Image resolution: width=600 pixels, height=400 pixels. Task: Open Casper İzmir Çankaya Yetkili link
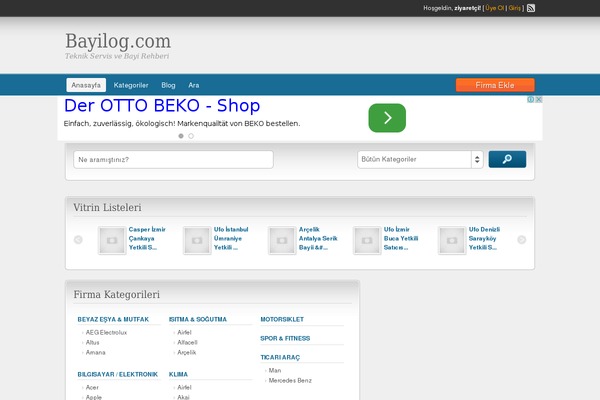point(147,238)
